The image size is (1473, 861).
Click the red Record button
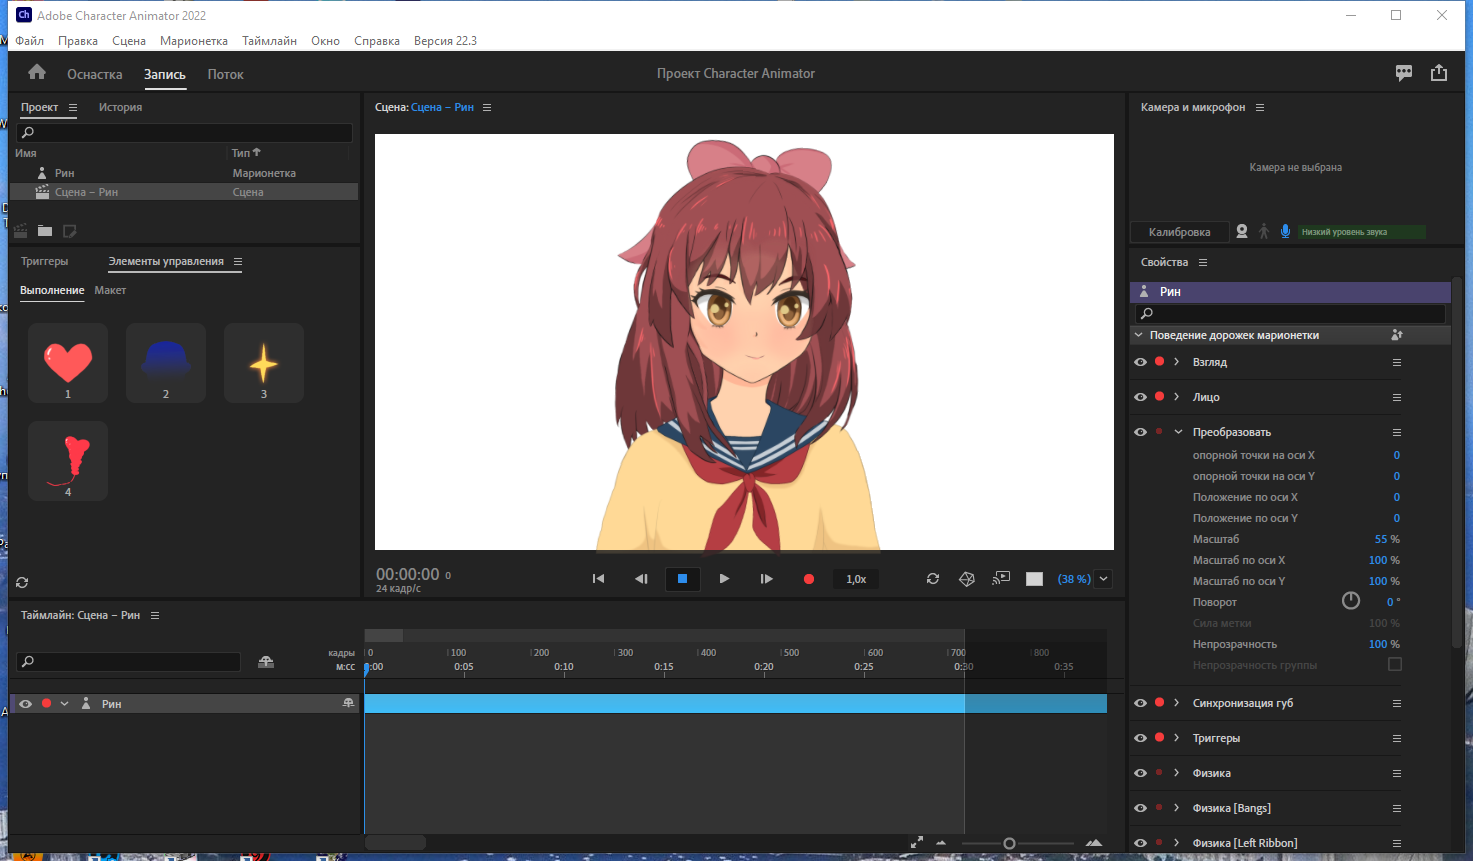click(809, 579)
